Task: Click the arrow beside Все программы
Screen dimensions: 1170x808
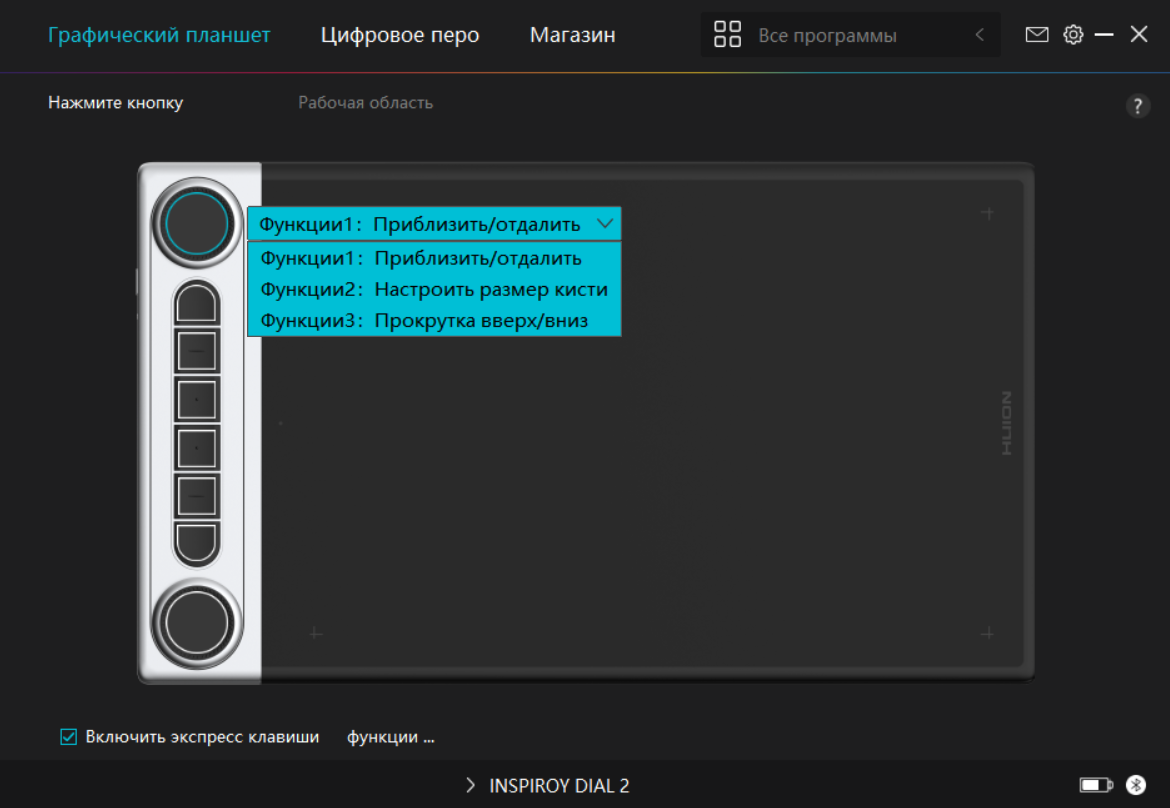Action: pos(979,35)
